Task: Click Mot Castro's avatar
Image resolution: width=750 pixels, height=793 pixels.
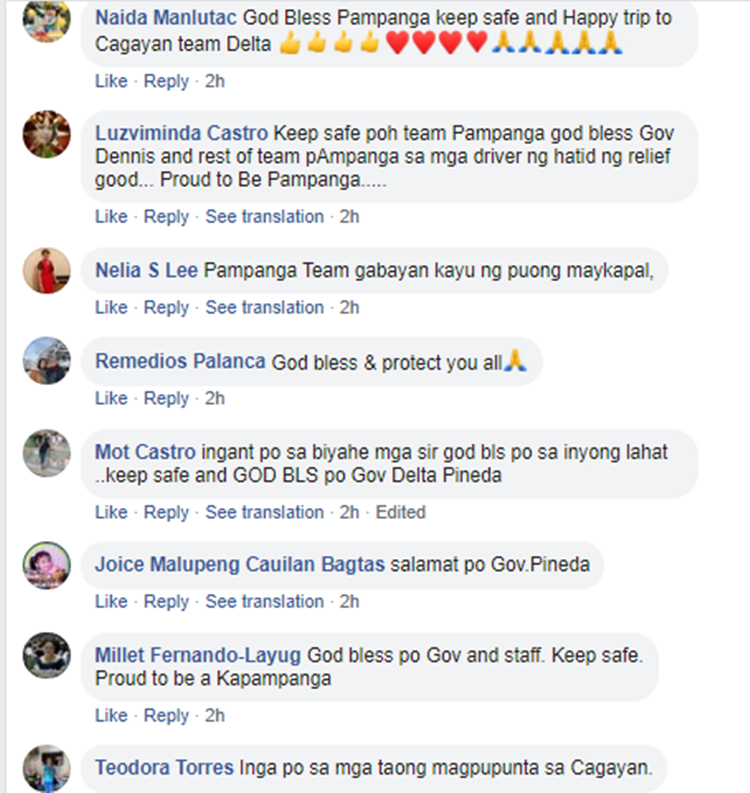Action: click(47, 453)
